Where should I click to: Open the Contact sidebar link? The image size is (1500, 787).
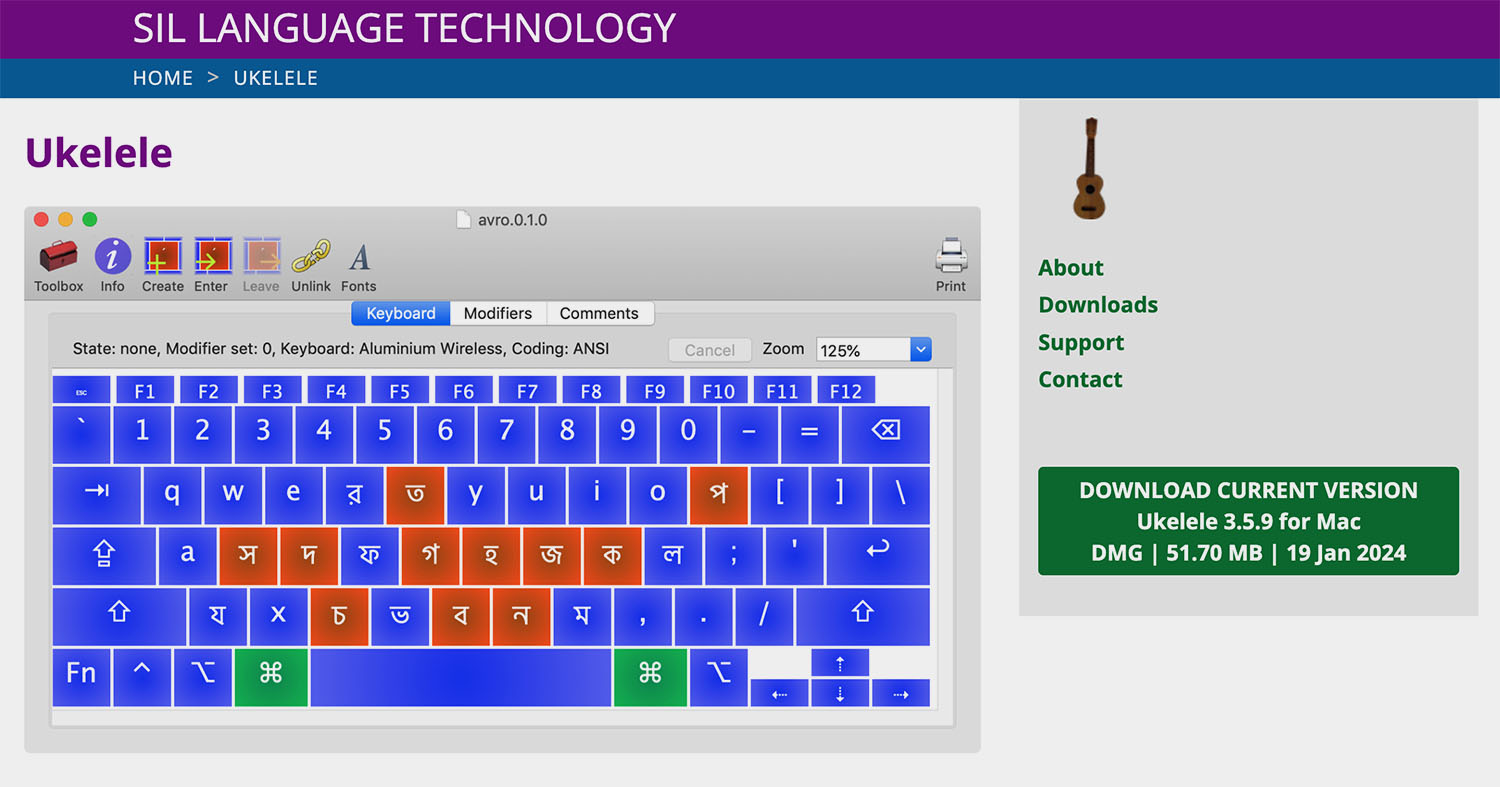click(1080, 379)
